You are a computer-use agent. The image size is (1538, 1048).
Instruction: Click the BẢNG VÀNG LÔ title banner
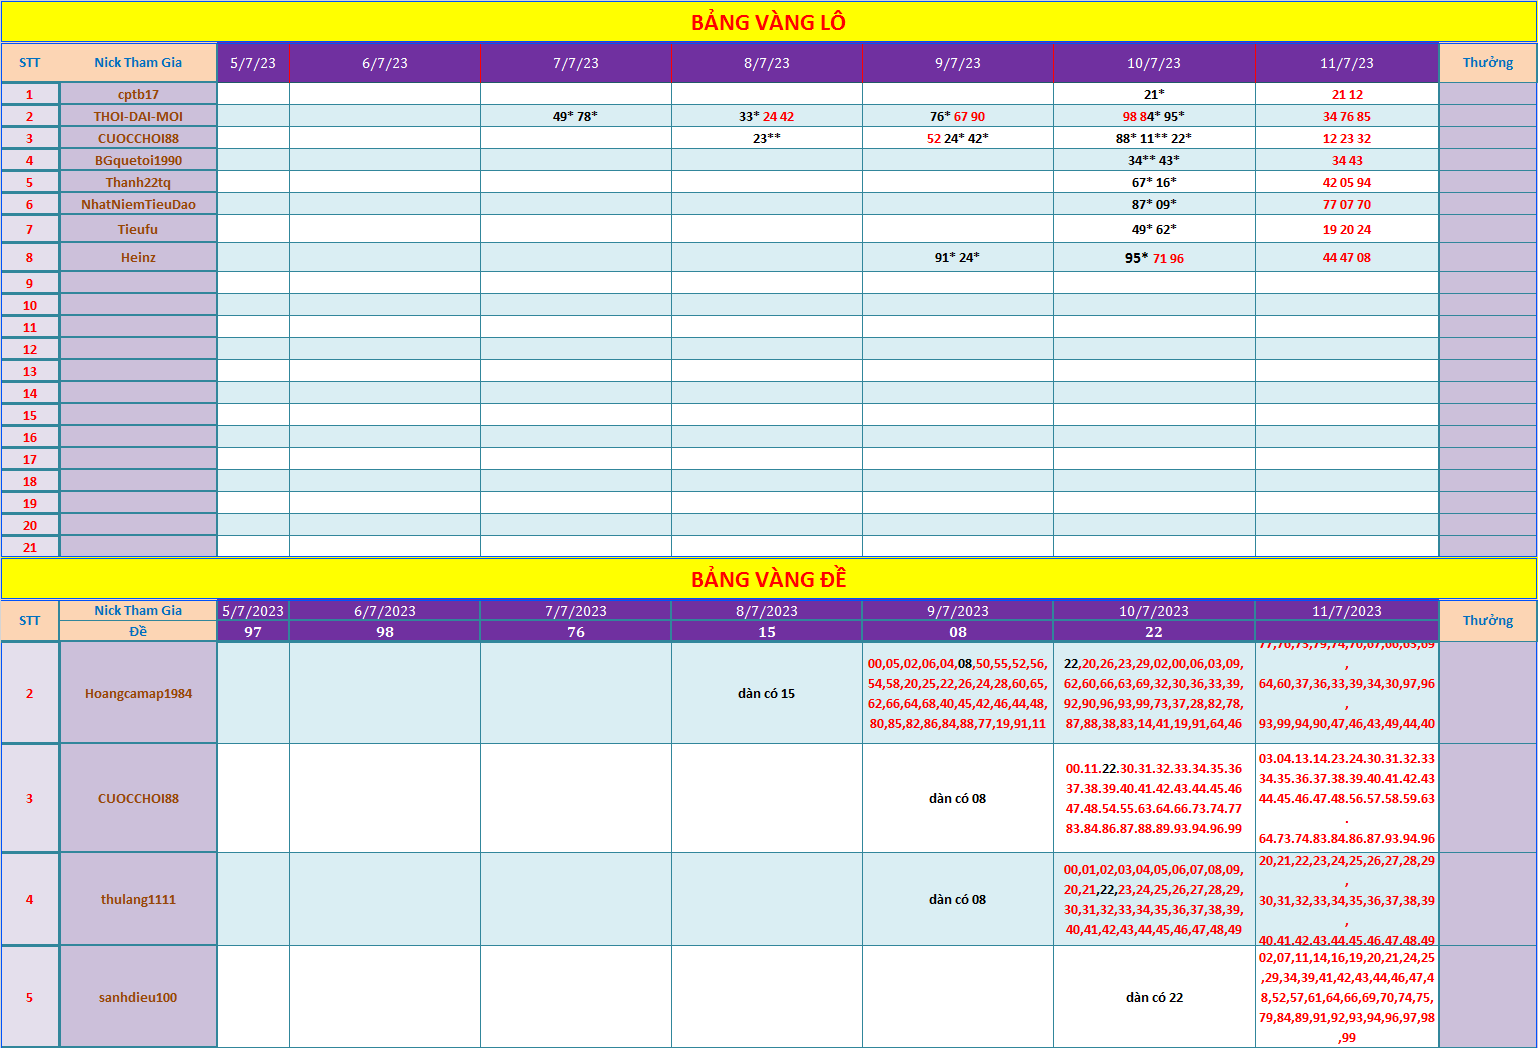pyautogui.click(x=768, y=22)
